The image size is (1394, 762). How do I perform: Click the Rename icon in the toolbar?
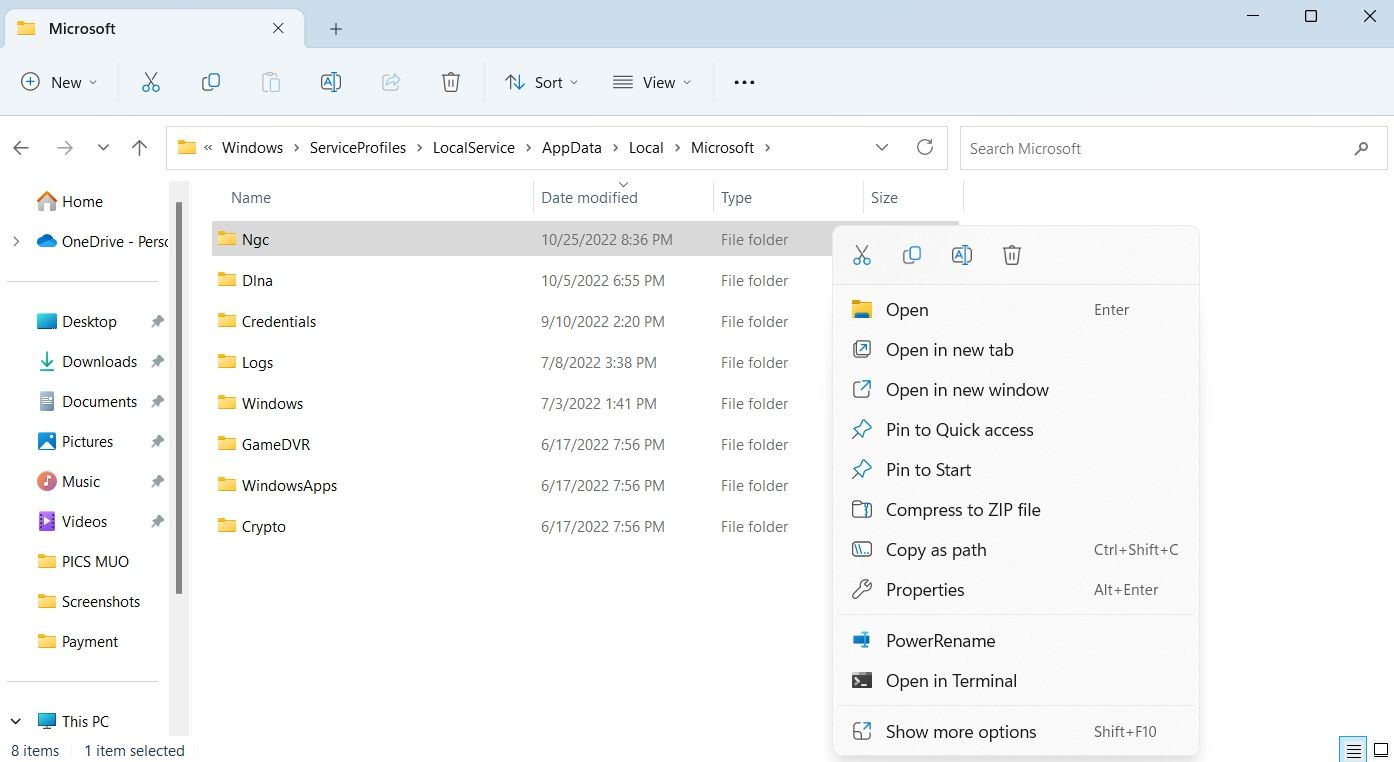pyautogui.click(x=331, y=83)
